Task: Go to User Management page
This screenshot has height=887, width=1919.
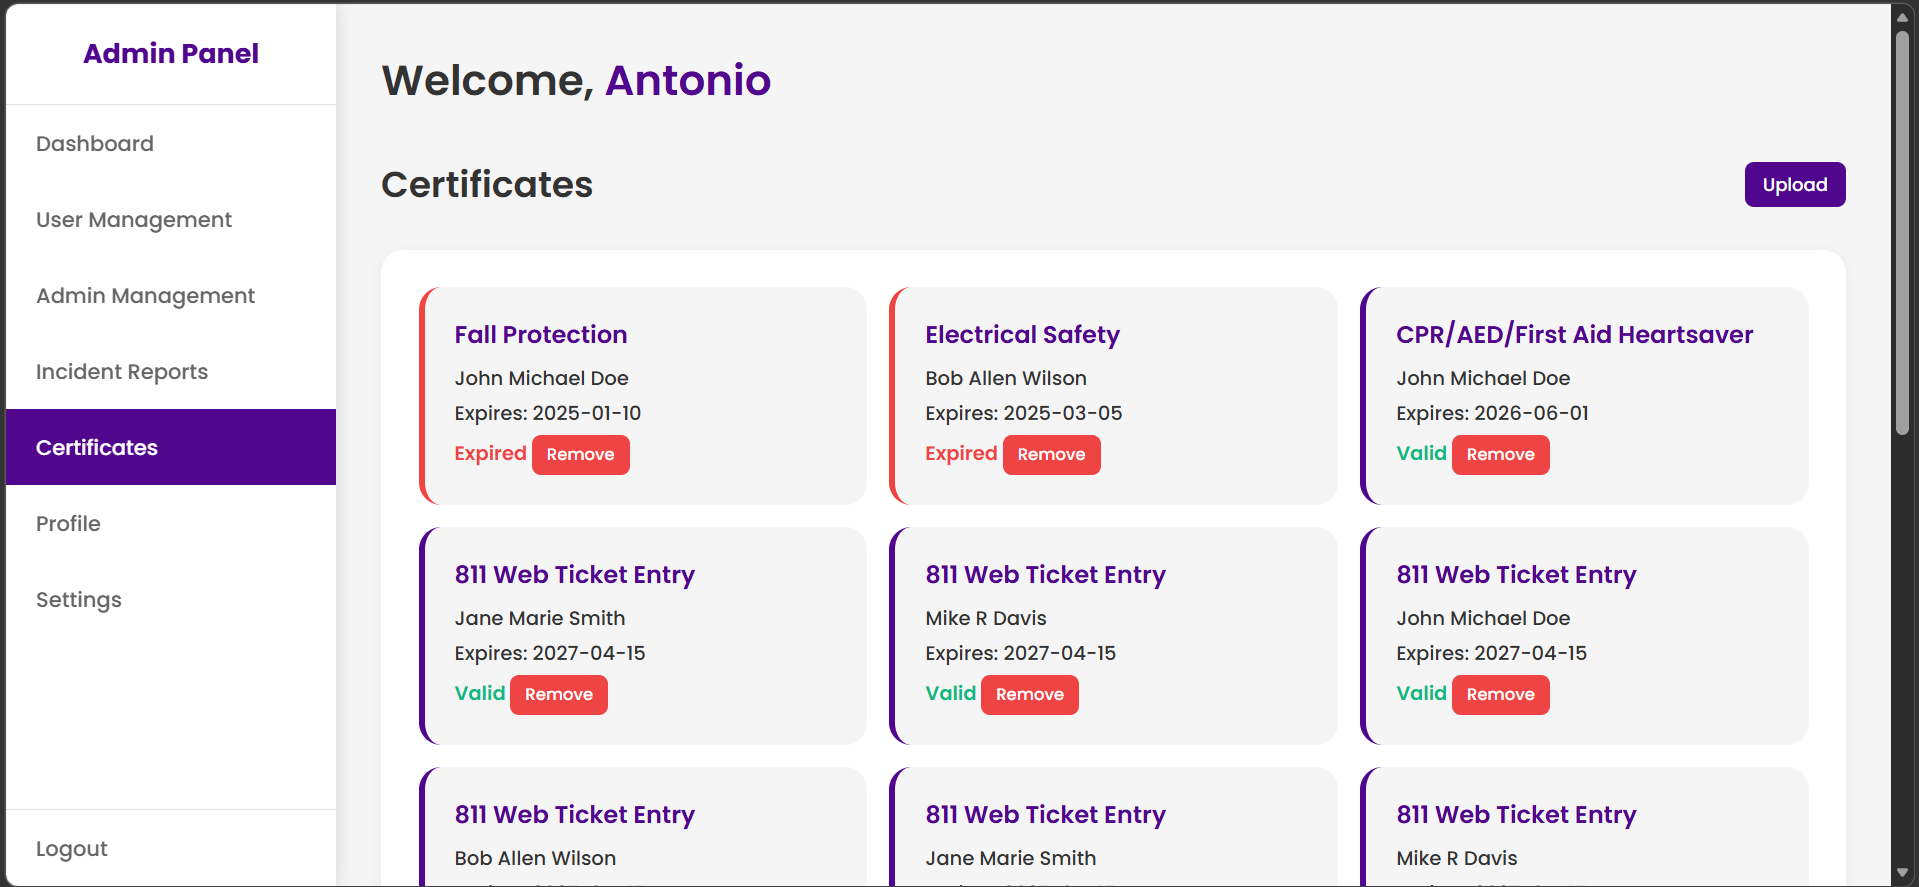Action: tap(134, 220)
